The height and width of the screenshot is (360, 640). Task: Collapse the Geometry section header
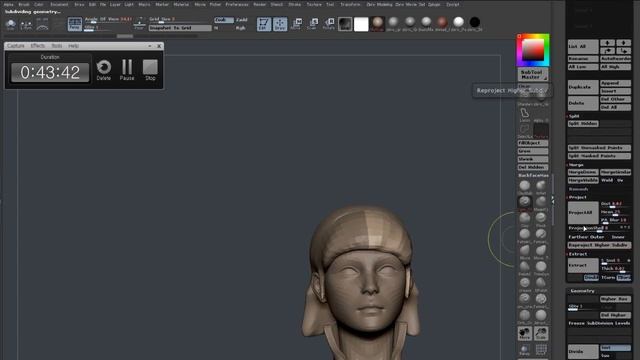pyautogui.click(x=582, y=291)
